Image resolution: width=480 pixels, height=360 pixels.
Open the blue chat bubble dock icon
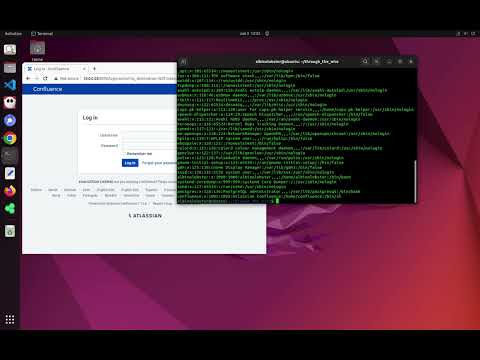[x=10, y=120]
